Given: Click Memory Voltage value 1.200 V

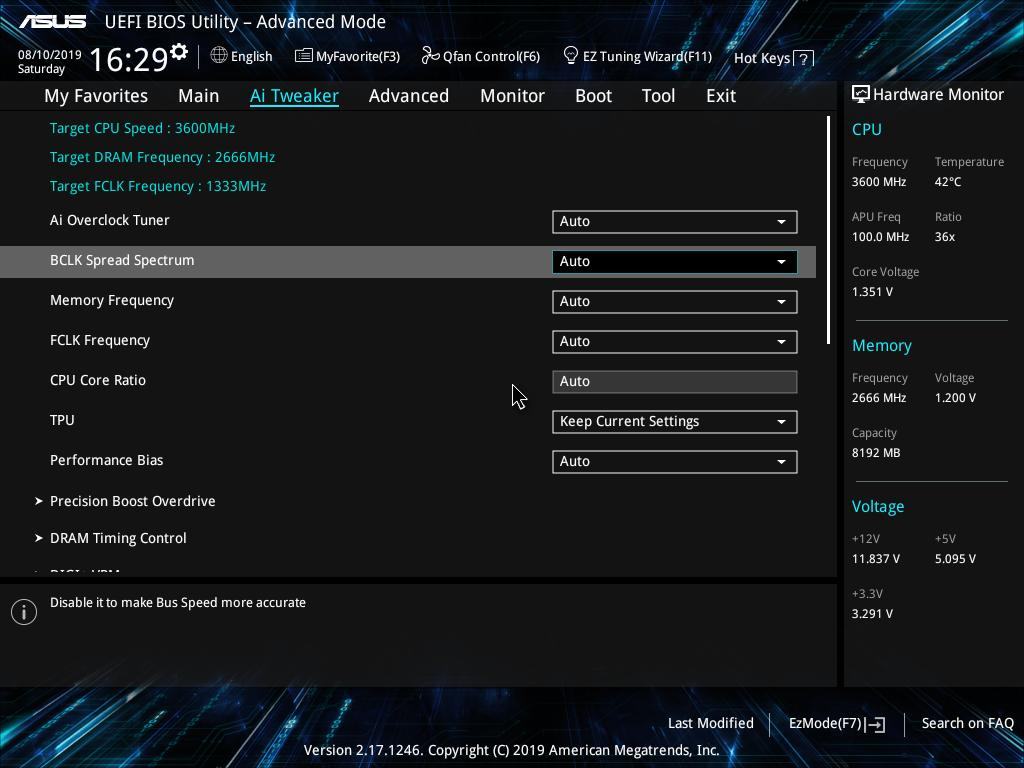Looking at the screenshot, I should [955, 398].
